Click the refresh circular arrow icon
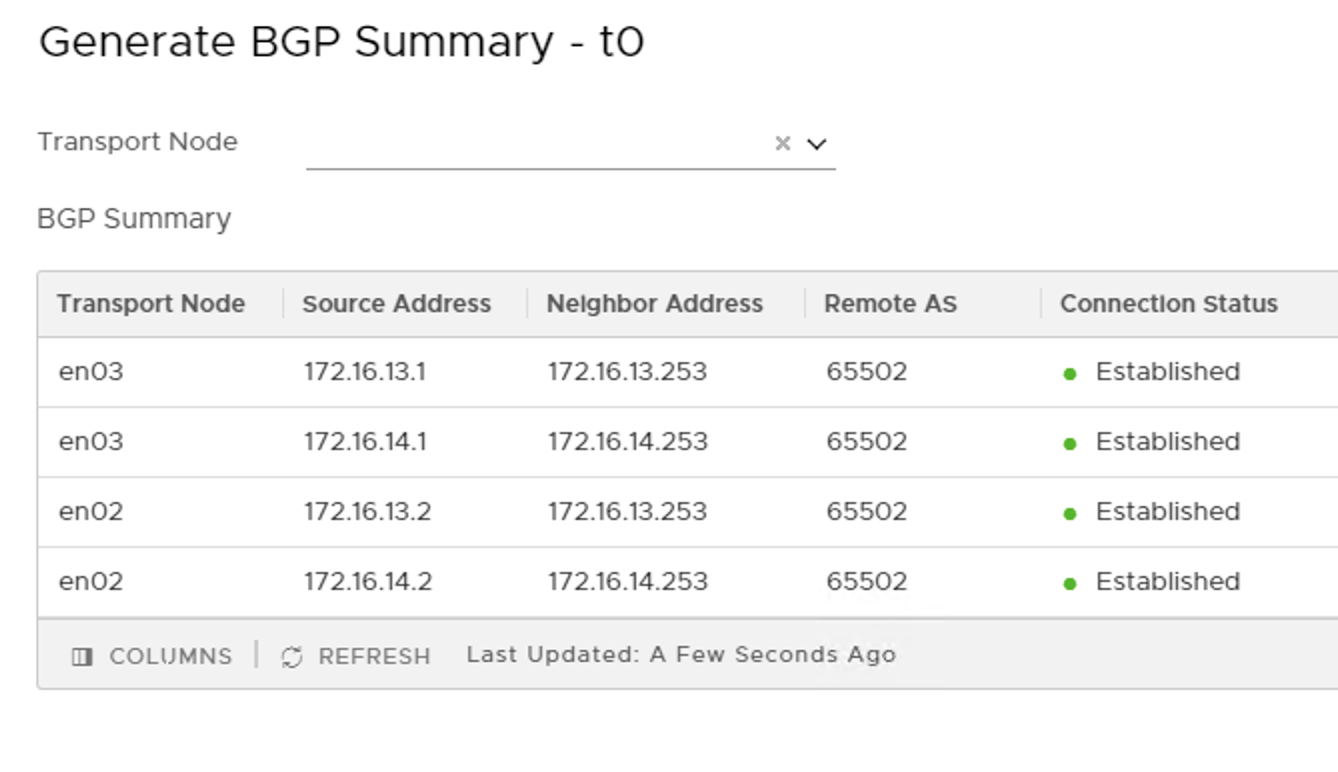 coord(292,657)
